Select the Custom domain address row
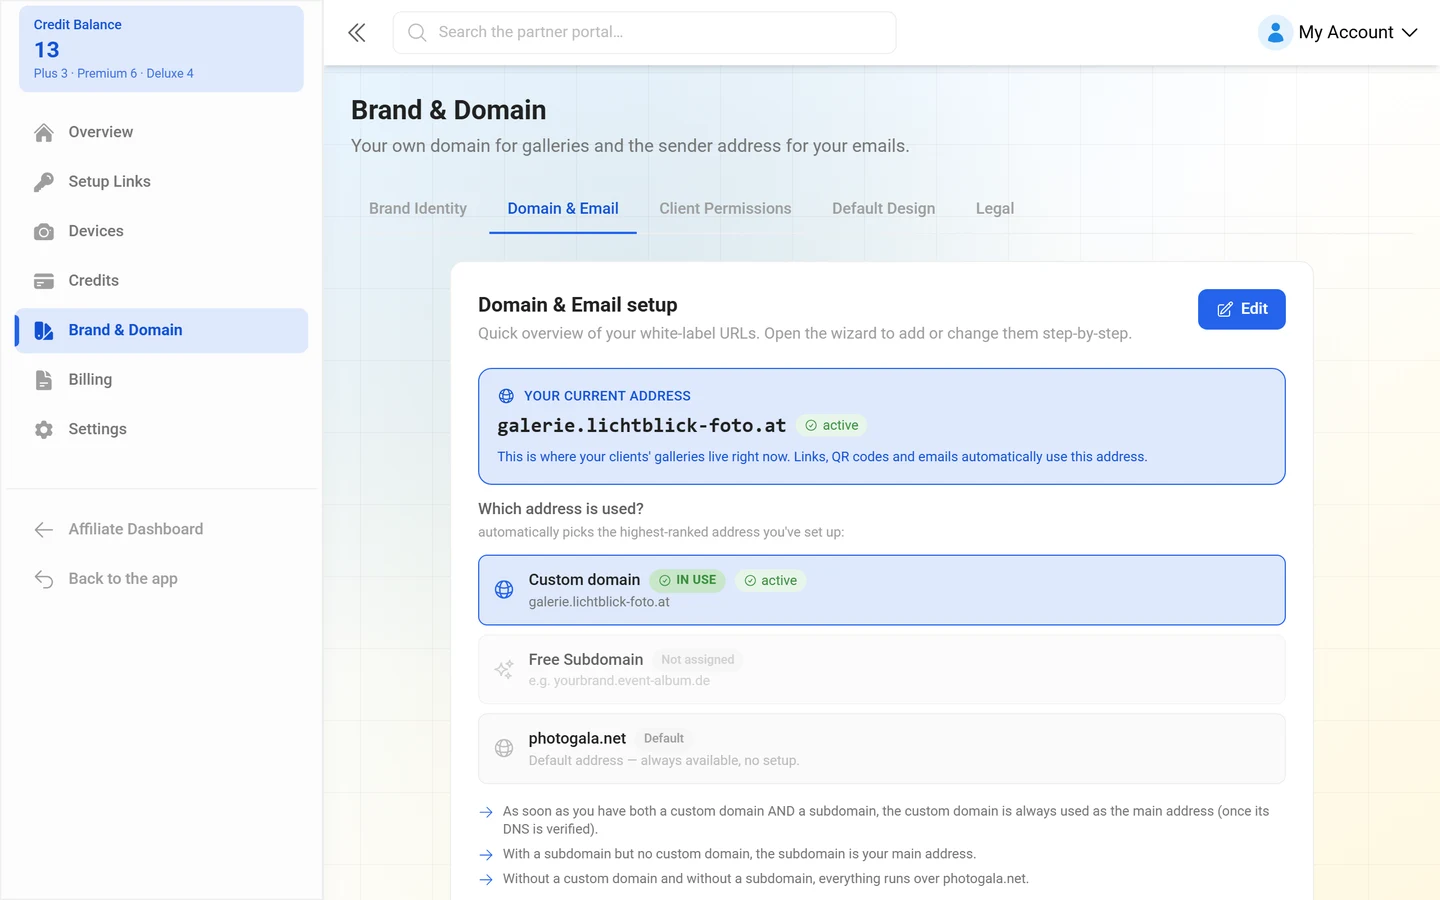The image size is (1440, 900). point(881,590)
